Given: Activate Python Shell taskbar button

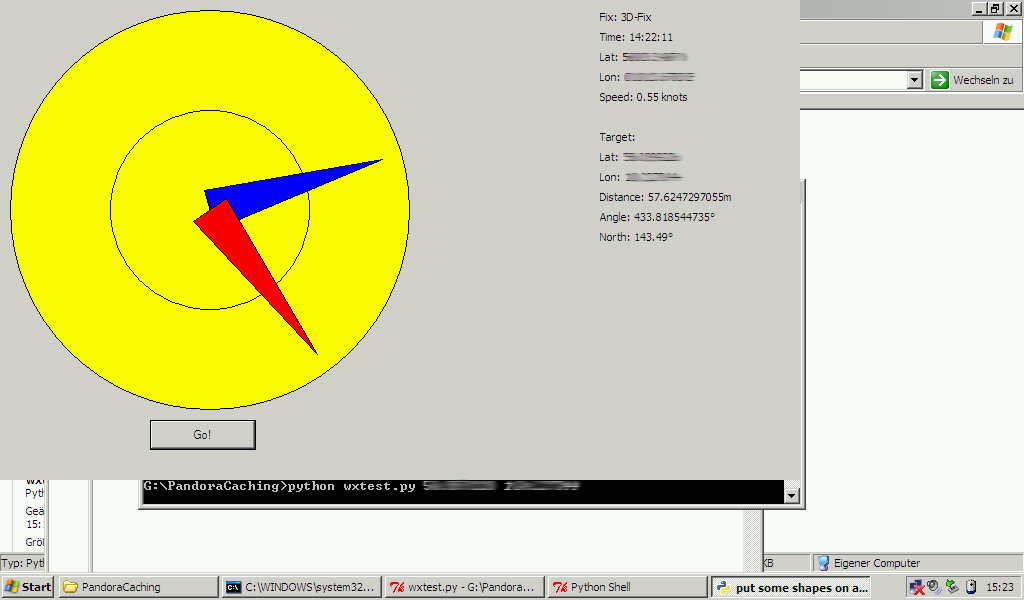Looking at the screenshot, I should coord(627,587).
